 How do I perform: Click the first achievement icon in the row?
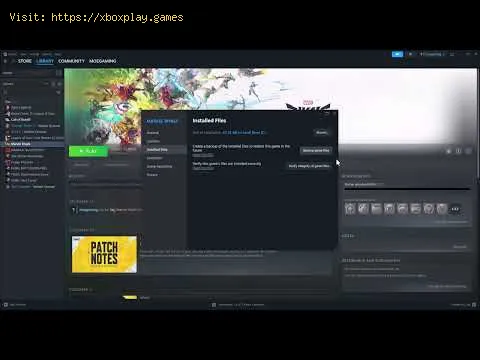click(x=350, y=209)
